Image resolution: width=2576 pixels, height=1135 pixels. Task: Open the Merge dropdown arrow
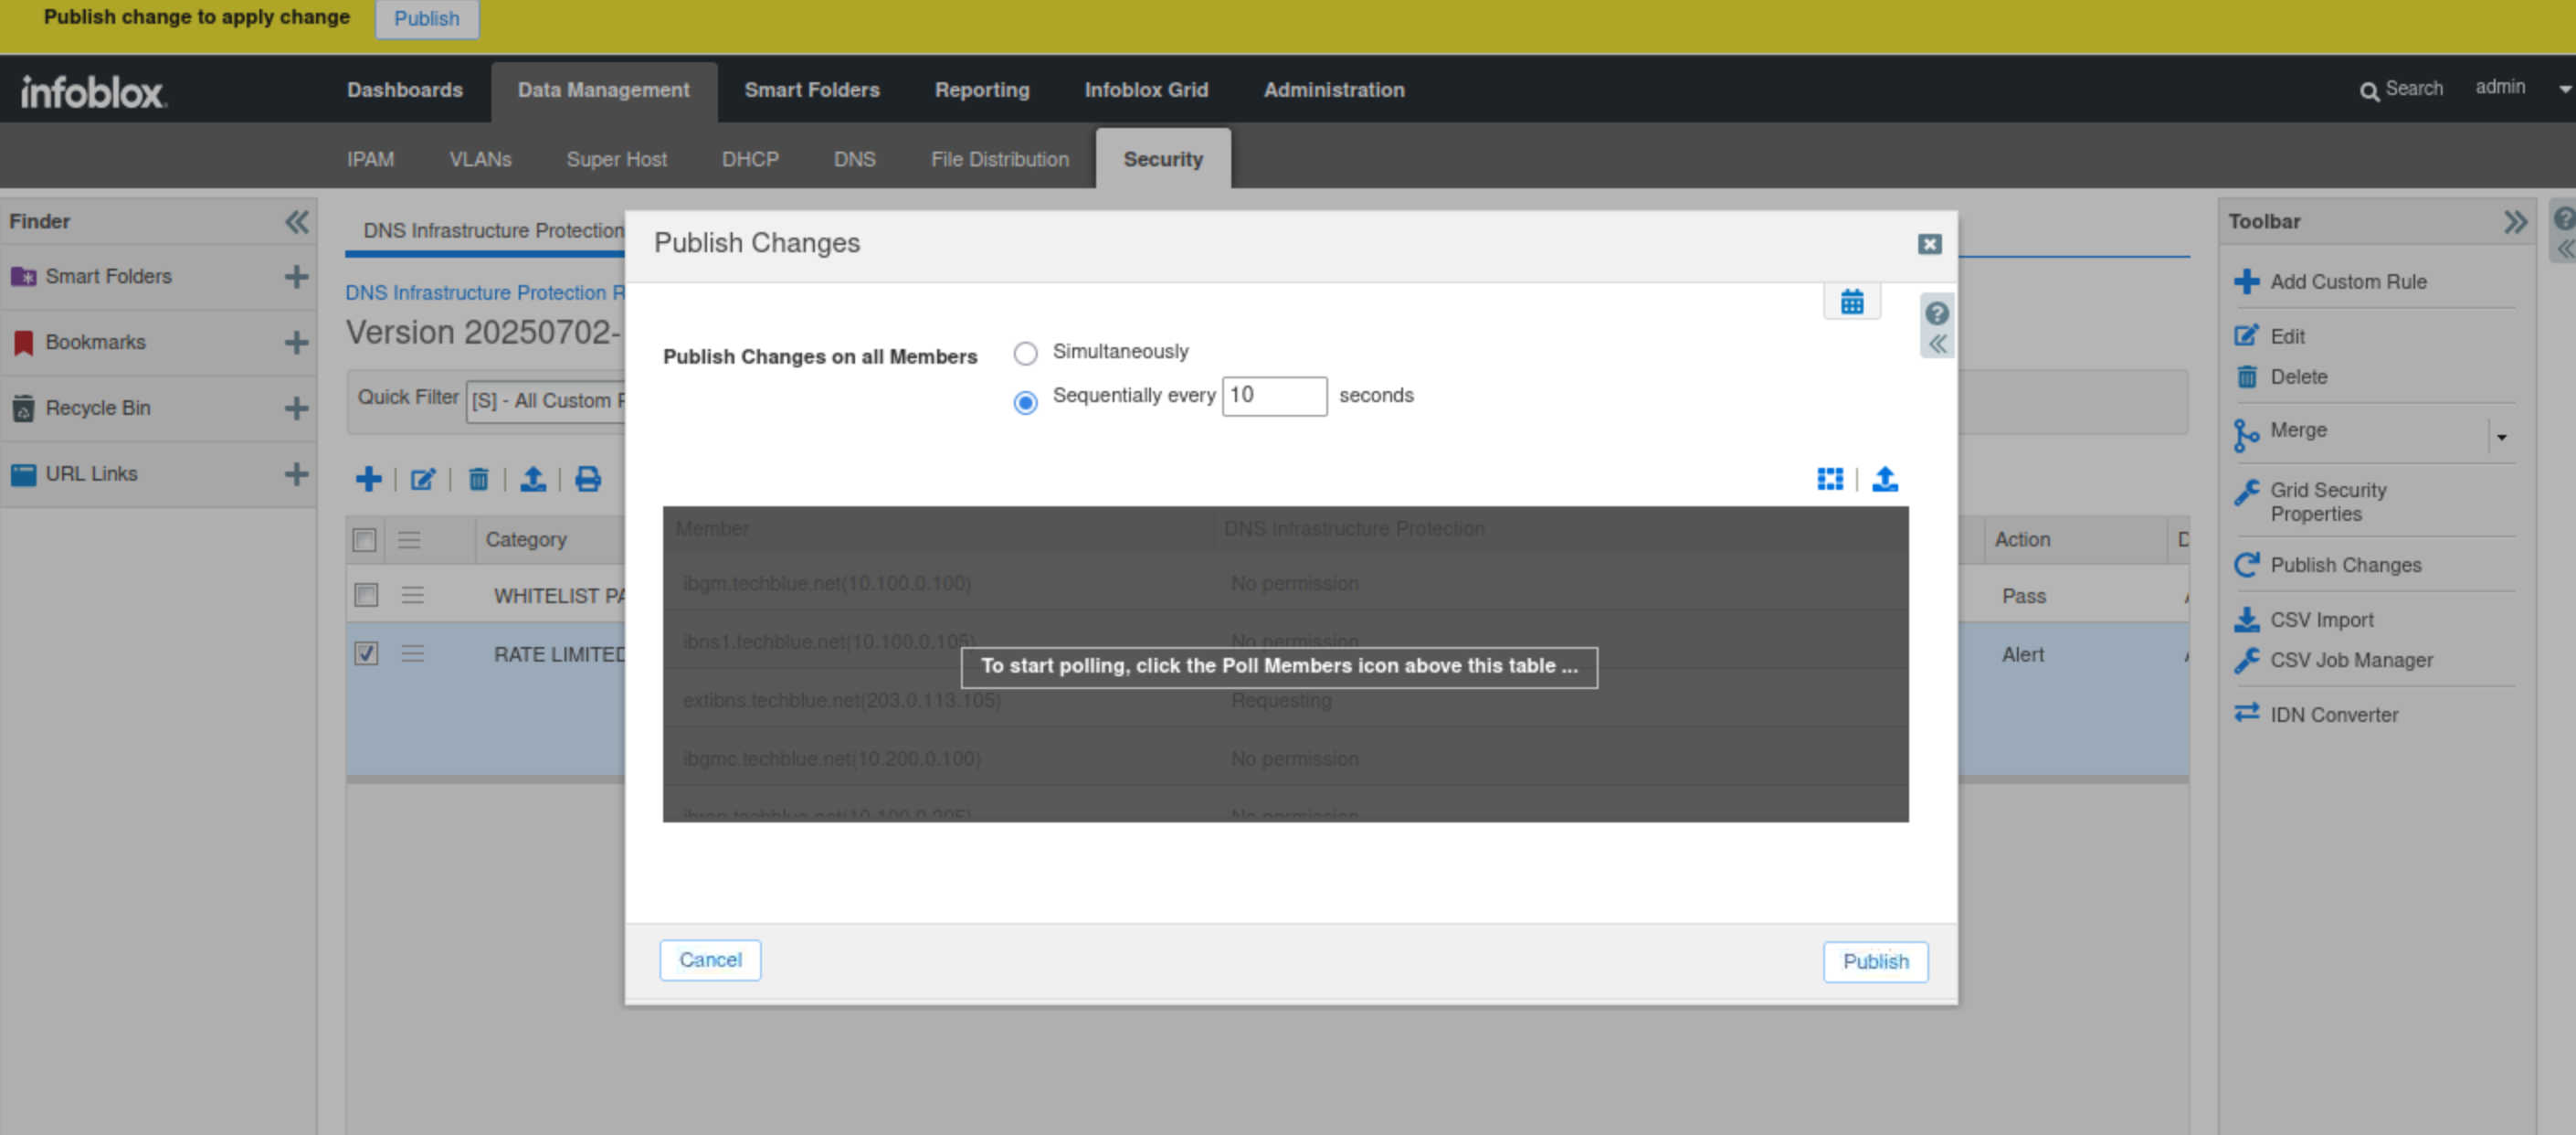pos(2501,437)
